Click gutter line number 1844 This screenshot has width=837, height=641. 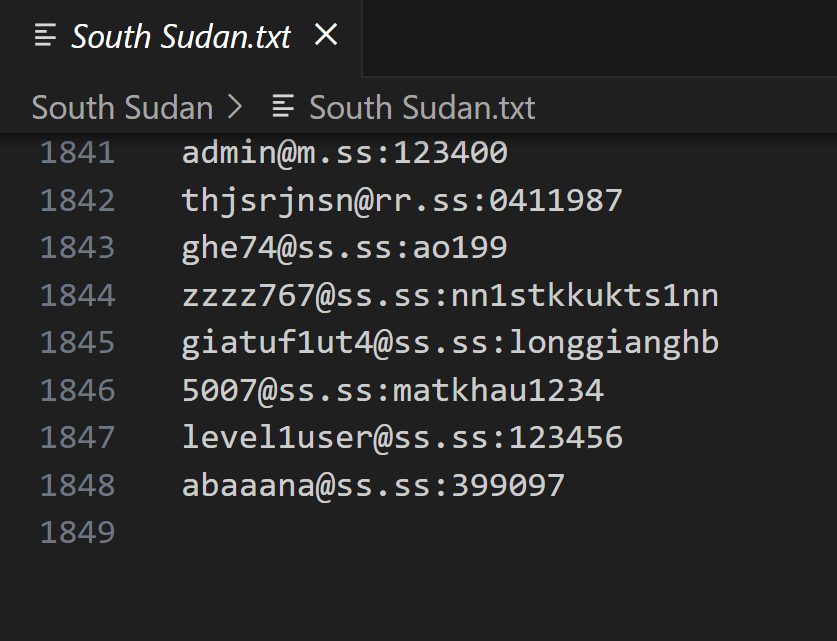(77, 296)
